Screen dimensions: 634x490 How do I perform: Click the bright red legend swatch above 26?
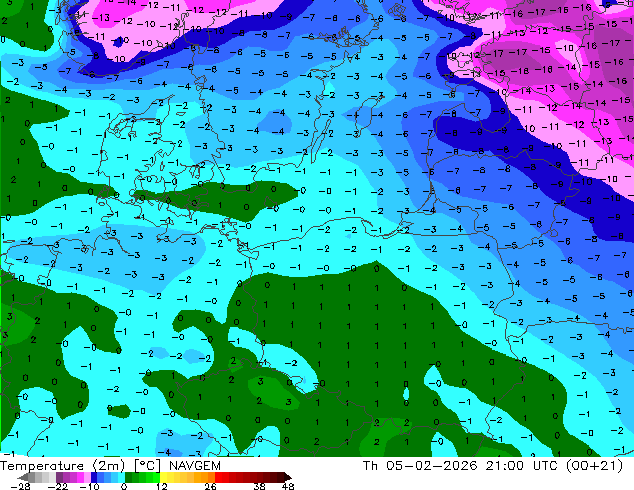[218, 477]
